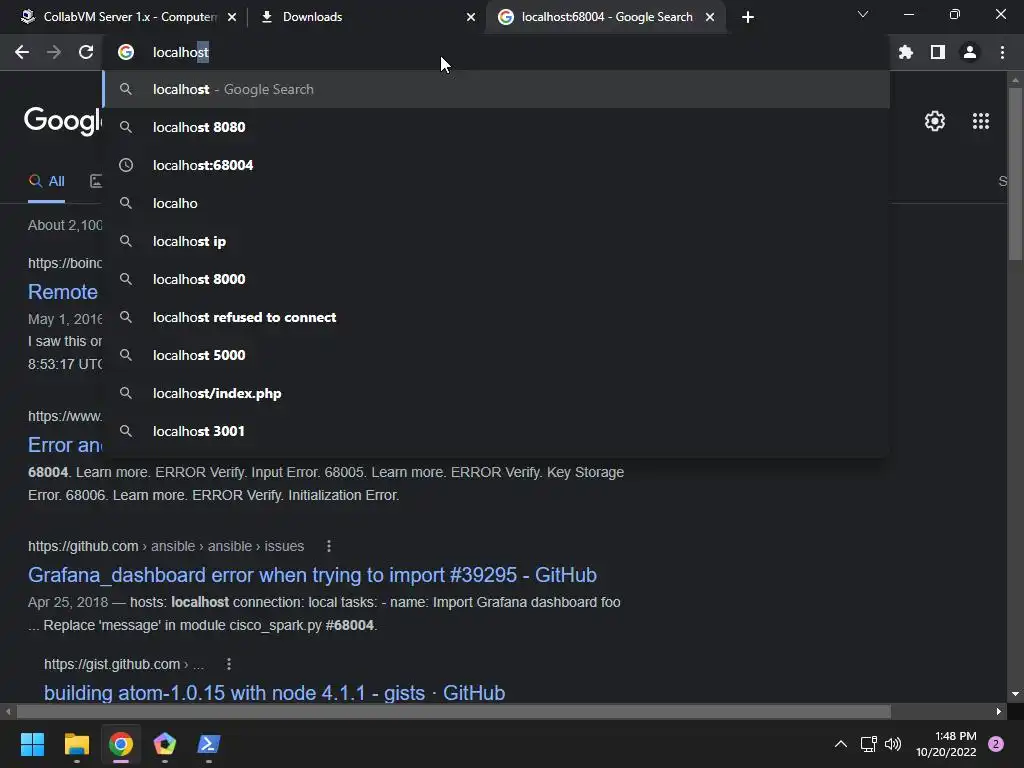Select the All search results tab
This screenshot has width=1024, height=768.
(x=46, y=182)
